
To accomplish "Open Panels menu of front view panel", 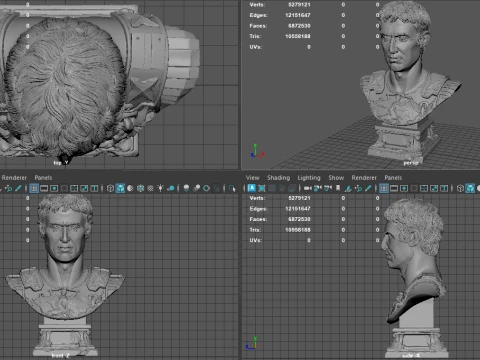I will pyautogui.click(x=43, y=178).
